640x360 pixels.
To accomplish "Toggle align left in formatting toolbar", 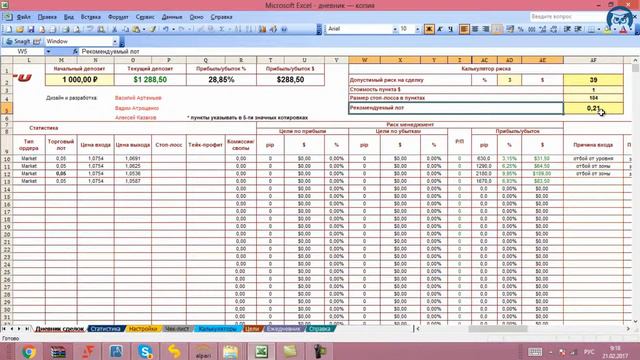I will [x=464, y=29].
